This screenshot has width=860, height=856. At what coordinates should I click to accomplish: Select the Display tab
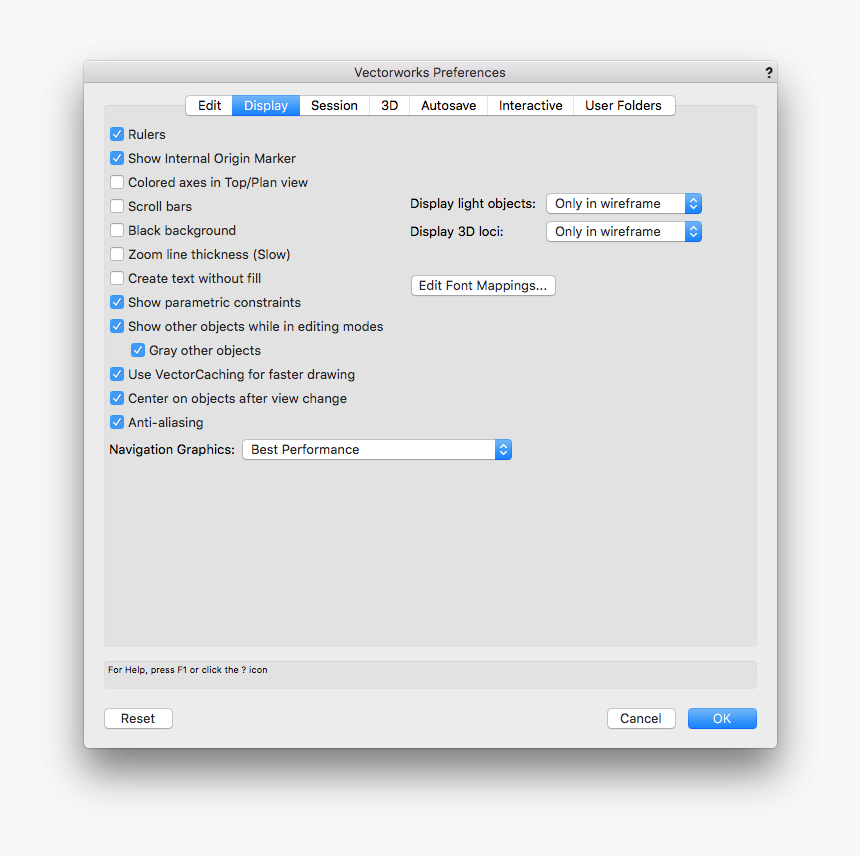coord(266,105)
